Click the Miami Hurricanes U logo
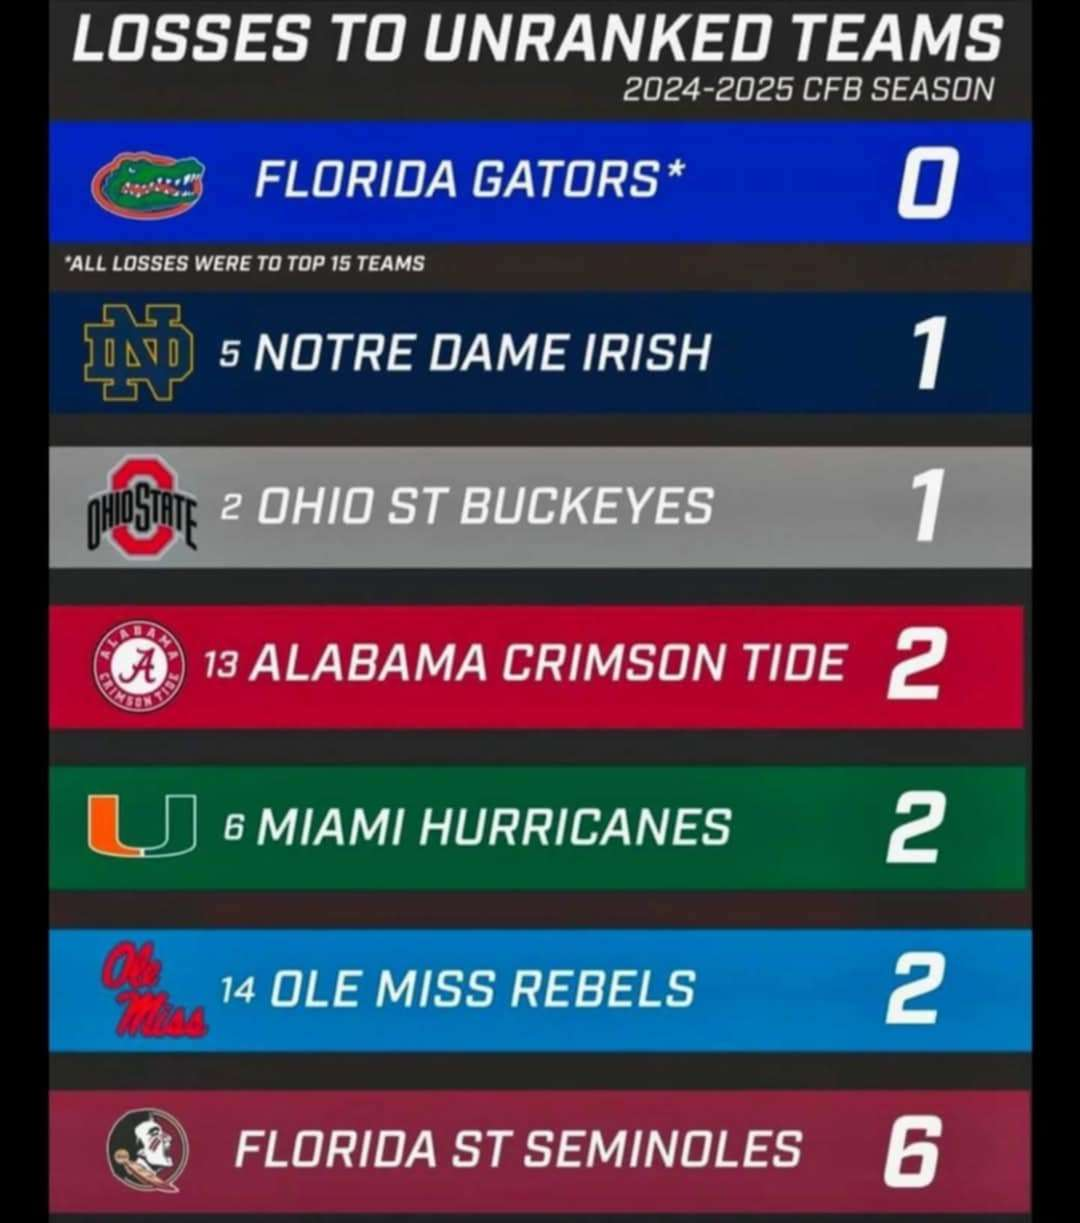Image resolution: width=1080 pixels, height=1223 pixels. (141, 826)
